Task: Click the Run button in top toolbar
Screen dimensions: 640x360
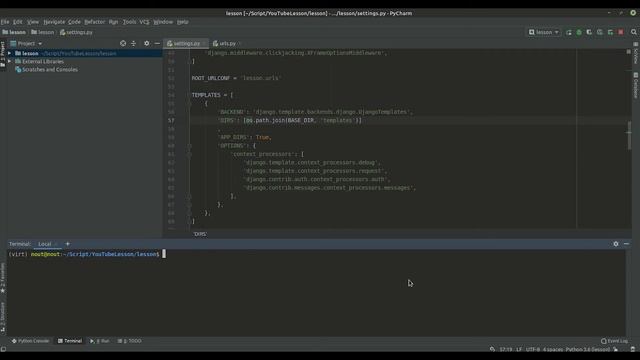Action: [x=569, y=32]
